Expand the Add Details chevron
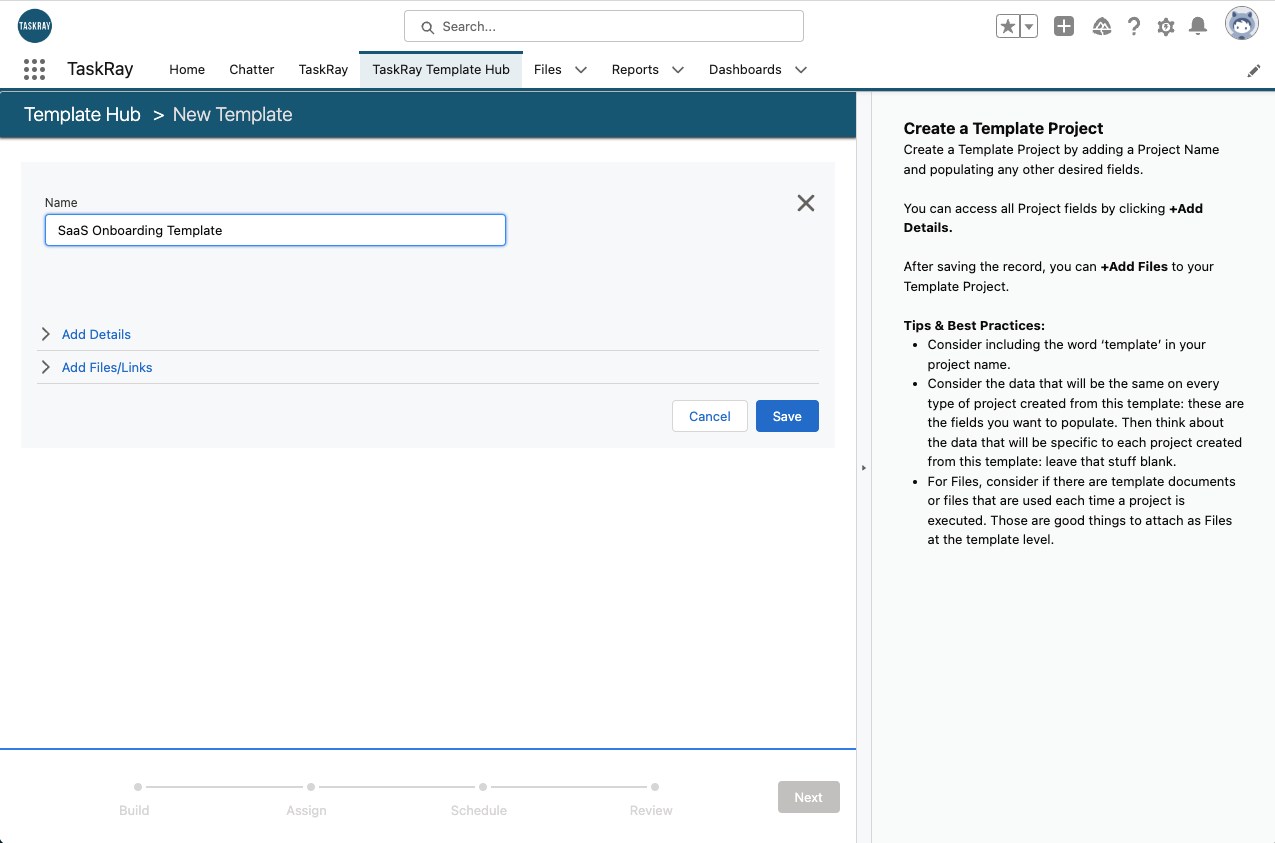Screen dimensions: 1275x843 pyautogui.click(x=46, y=334)
